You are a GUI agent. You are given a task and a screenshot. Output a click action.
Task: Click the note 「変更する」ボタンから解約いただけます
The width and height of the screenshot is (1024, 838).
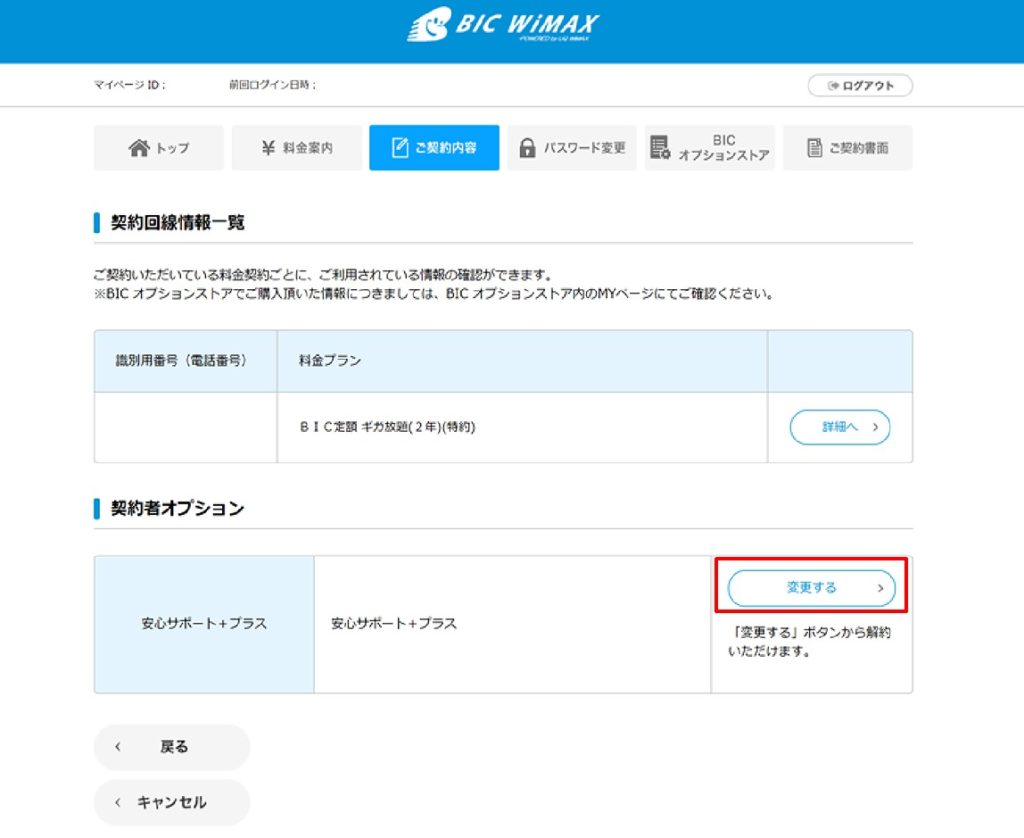(810, 641)
